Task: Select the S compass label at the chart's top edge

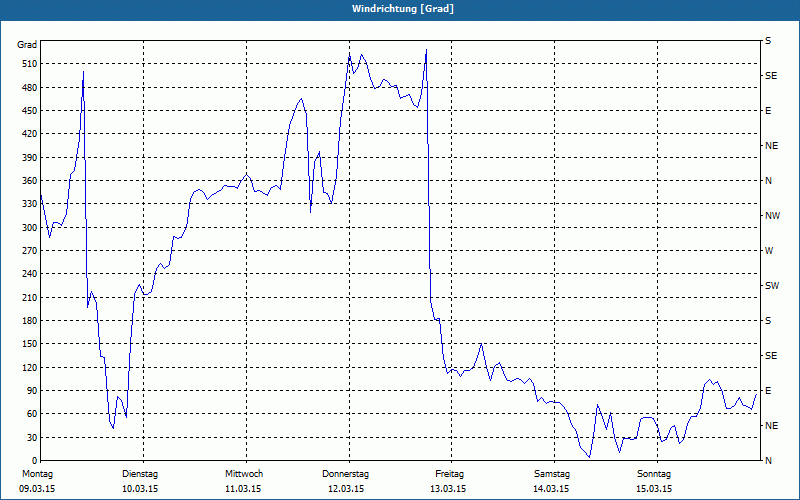Action: point(768,41)
